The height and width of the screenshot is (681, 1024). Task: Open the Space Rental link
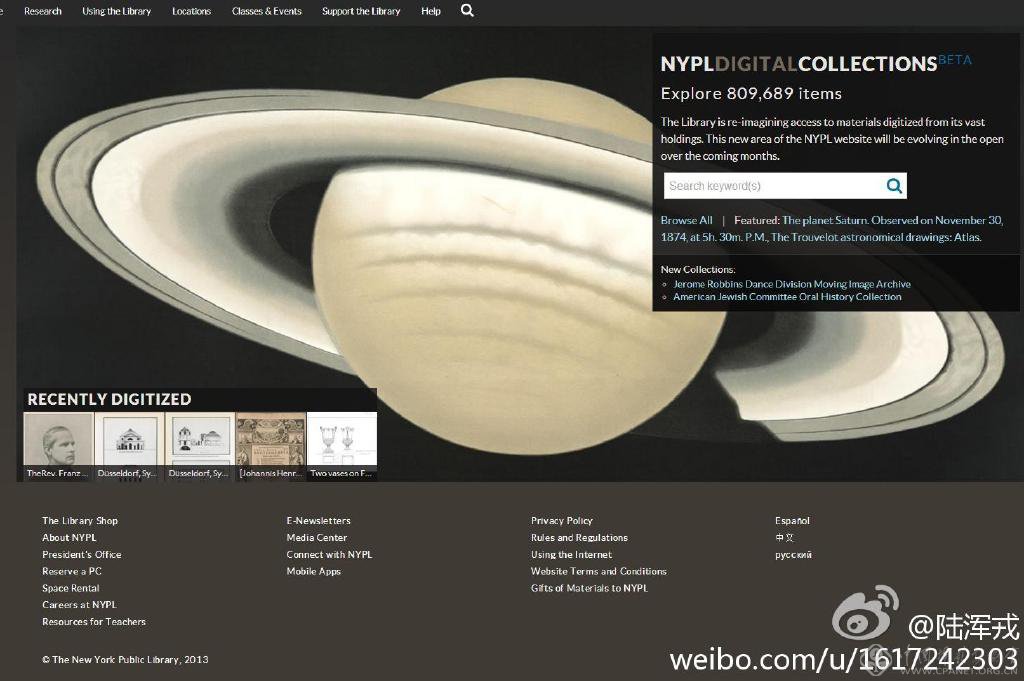point(71,588)
